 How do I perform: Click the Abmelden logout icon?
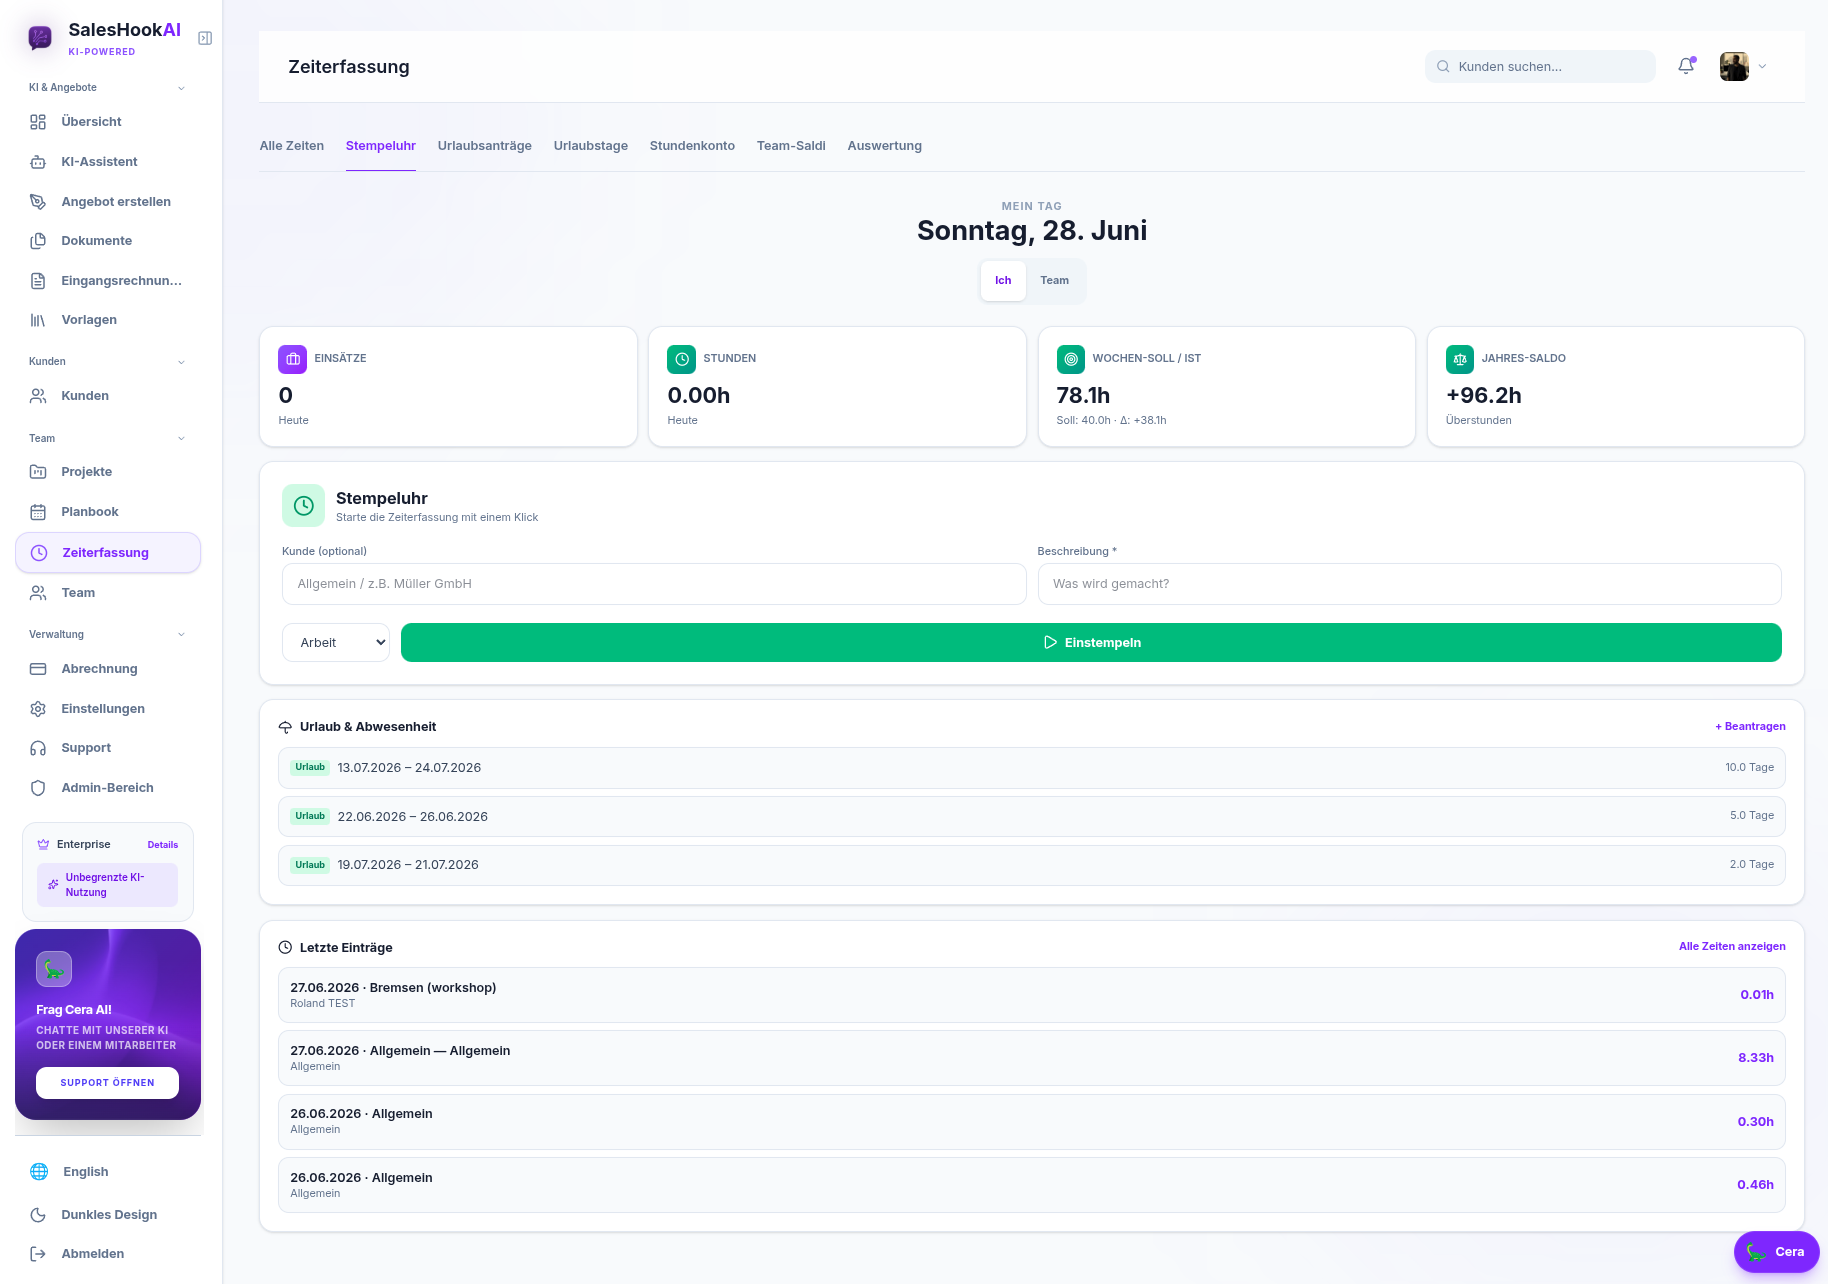tap(38, 1254)
